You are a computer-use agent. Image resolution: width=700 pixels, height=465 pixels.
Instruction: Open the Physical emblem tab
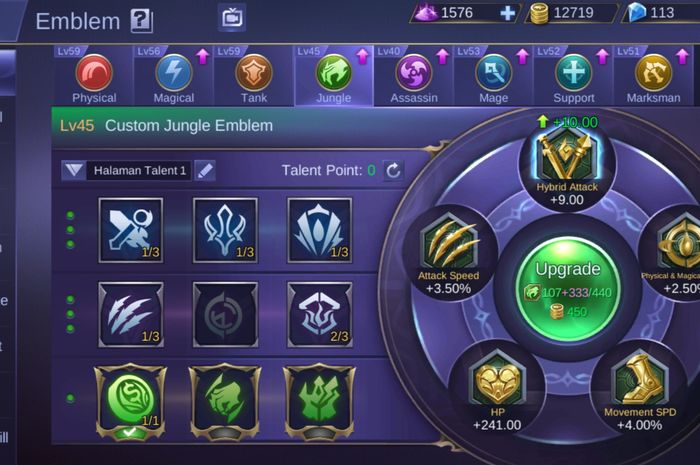click(94, 76)
